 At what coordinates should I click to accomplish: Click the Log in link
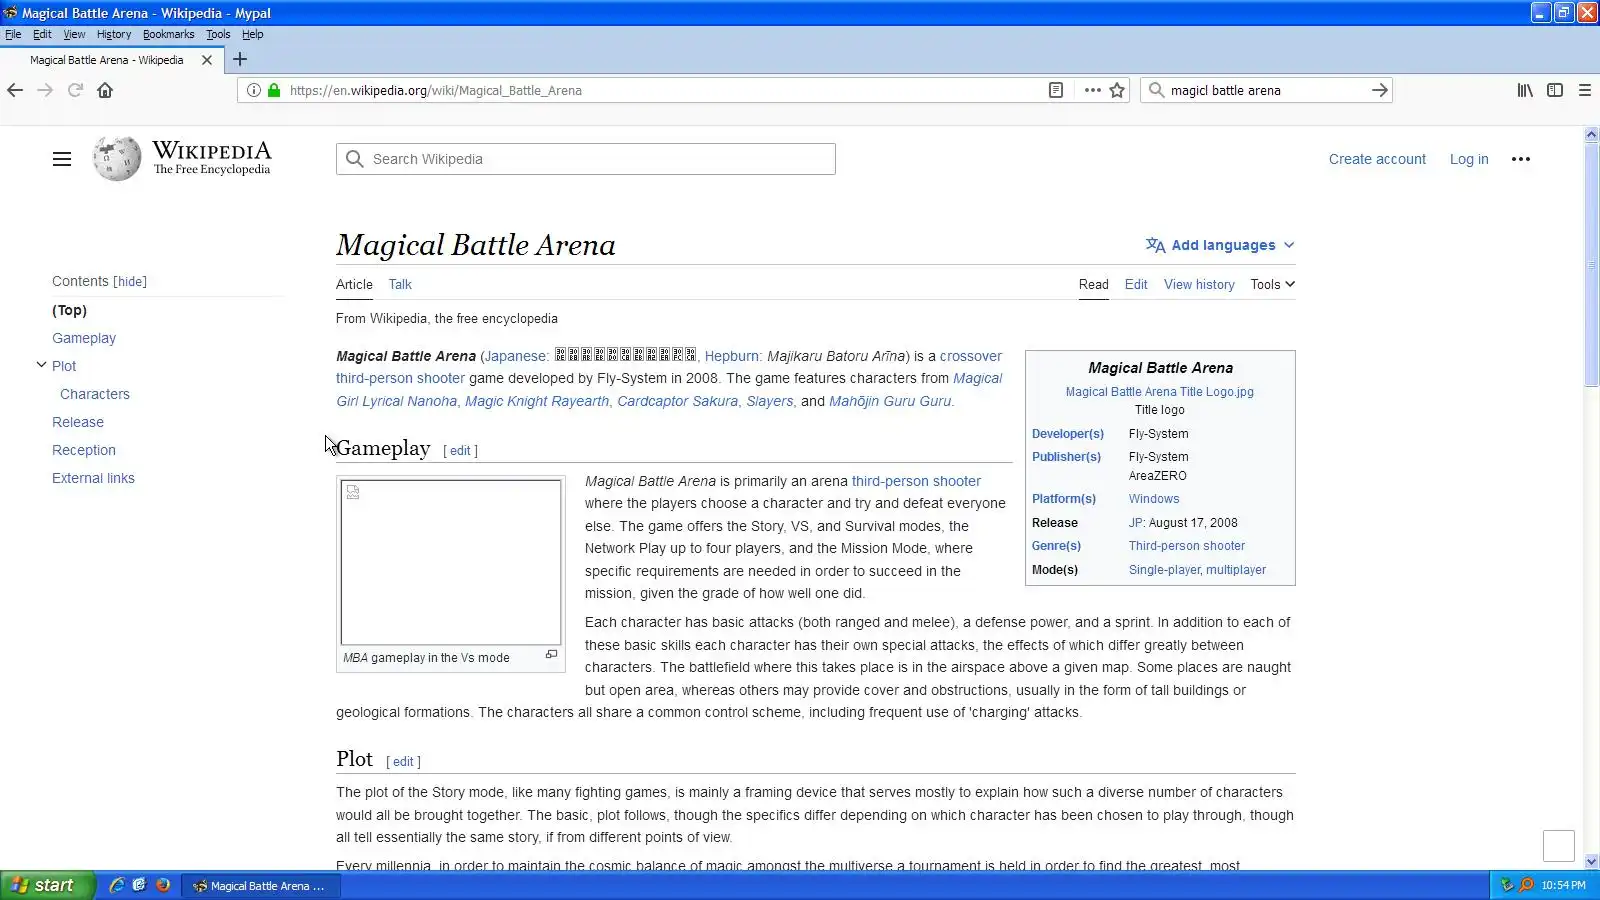click(1469, 159)
